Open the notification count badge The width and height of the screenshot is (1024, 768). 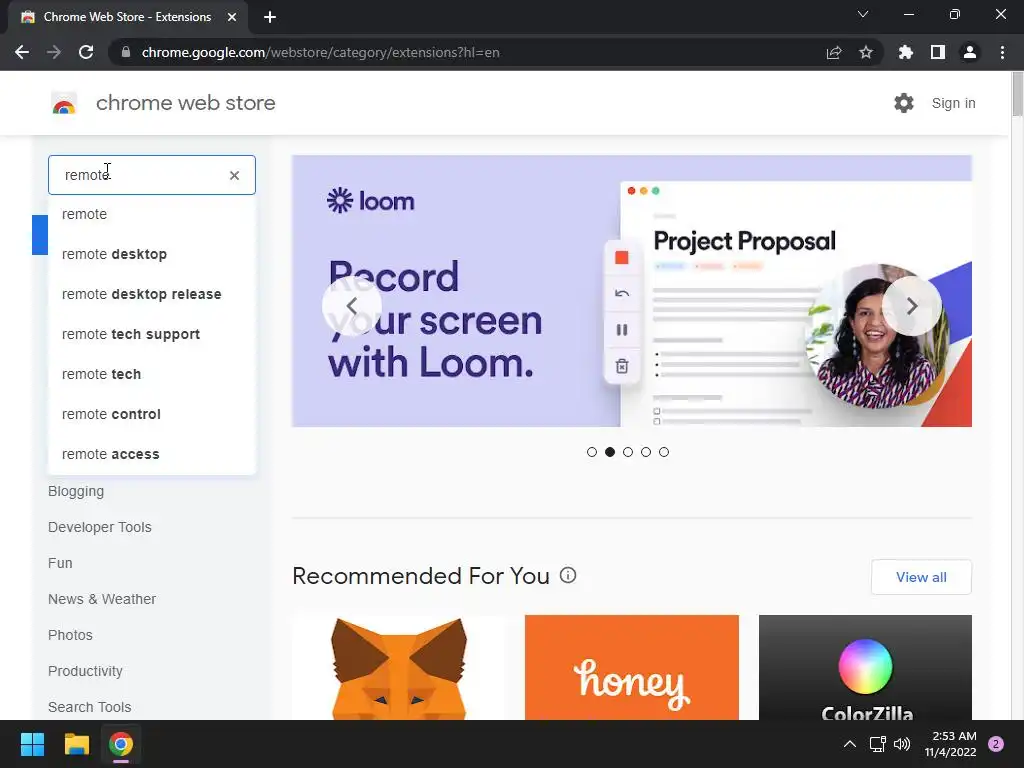[x=996, y=744]
